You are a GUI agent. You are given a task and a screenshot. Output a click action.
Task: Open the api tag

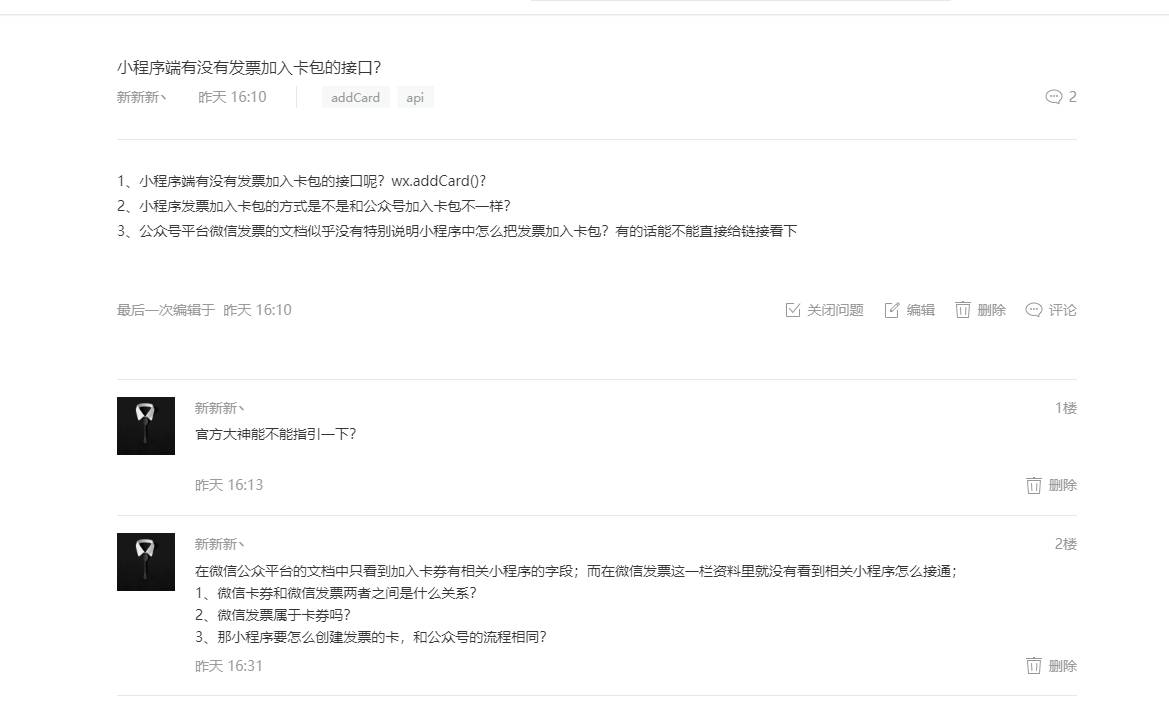point(415,98)
